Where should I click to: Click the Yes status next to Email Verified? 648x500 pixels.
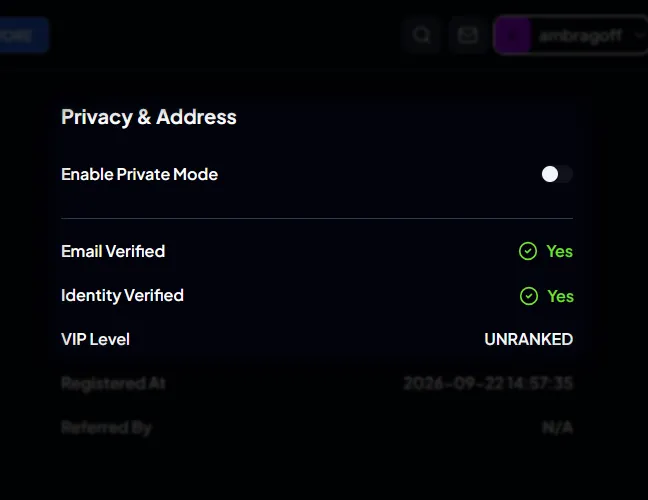(x=560, y=251)
